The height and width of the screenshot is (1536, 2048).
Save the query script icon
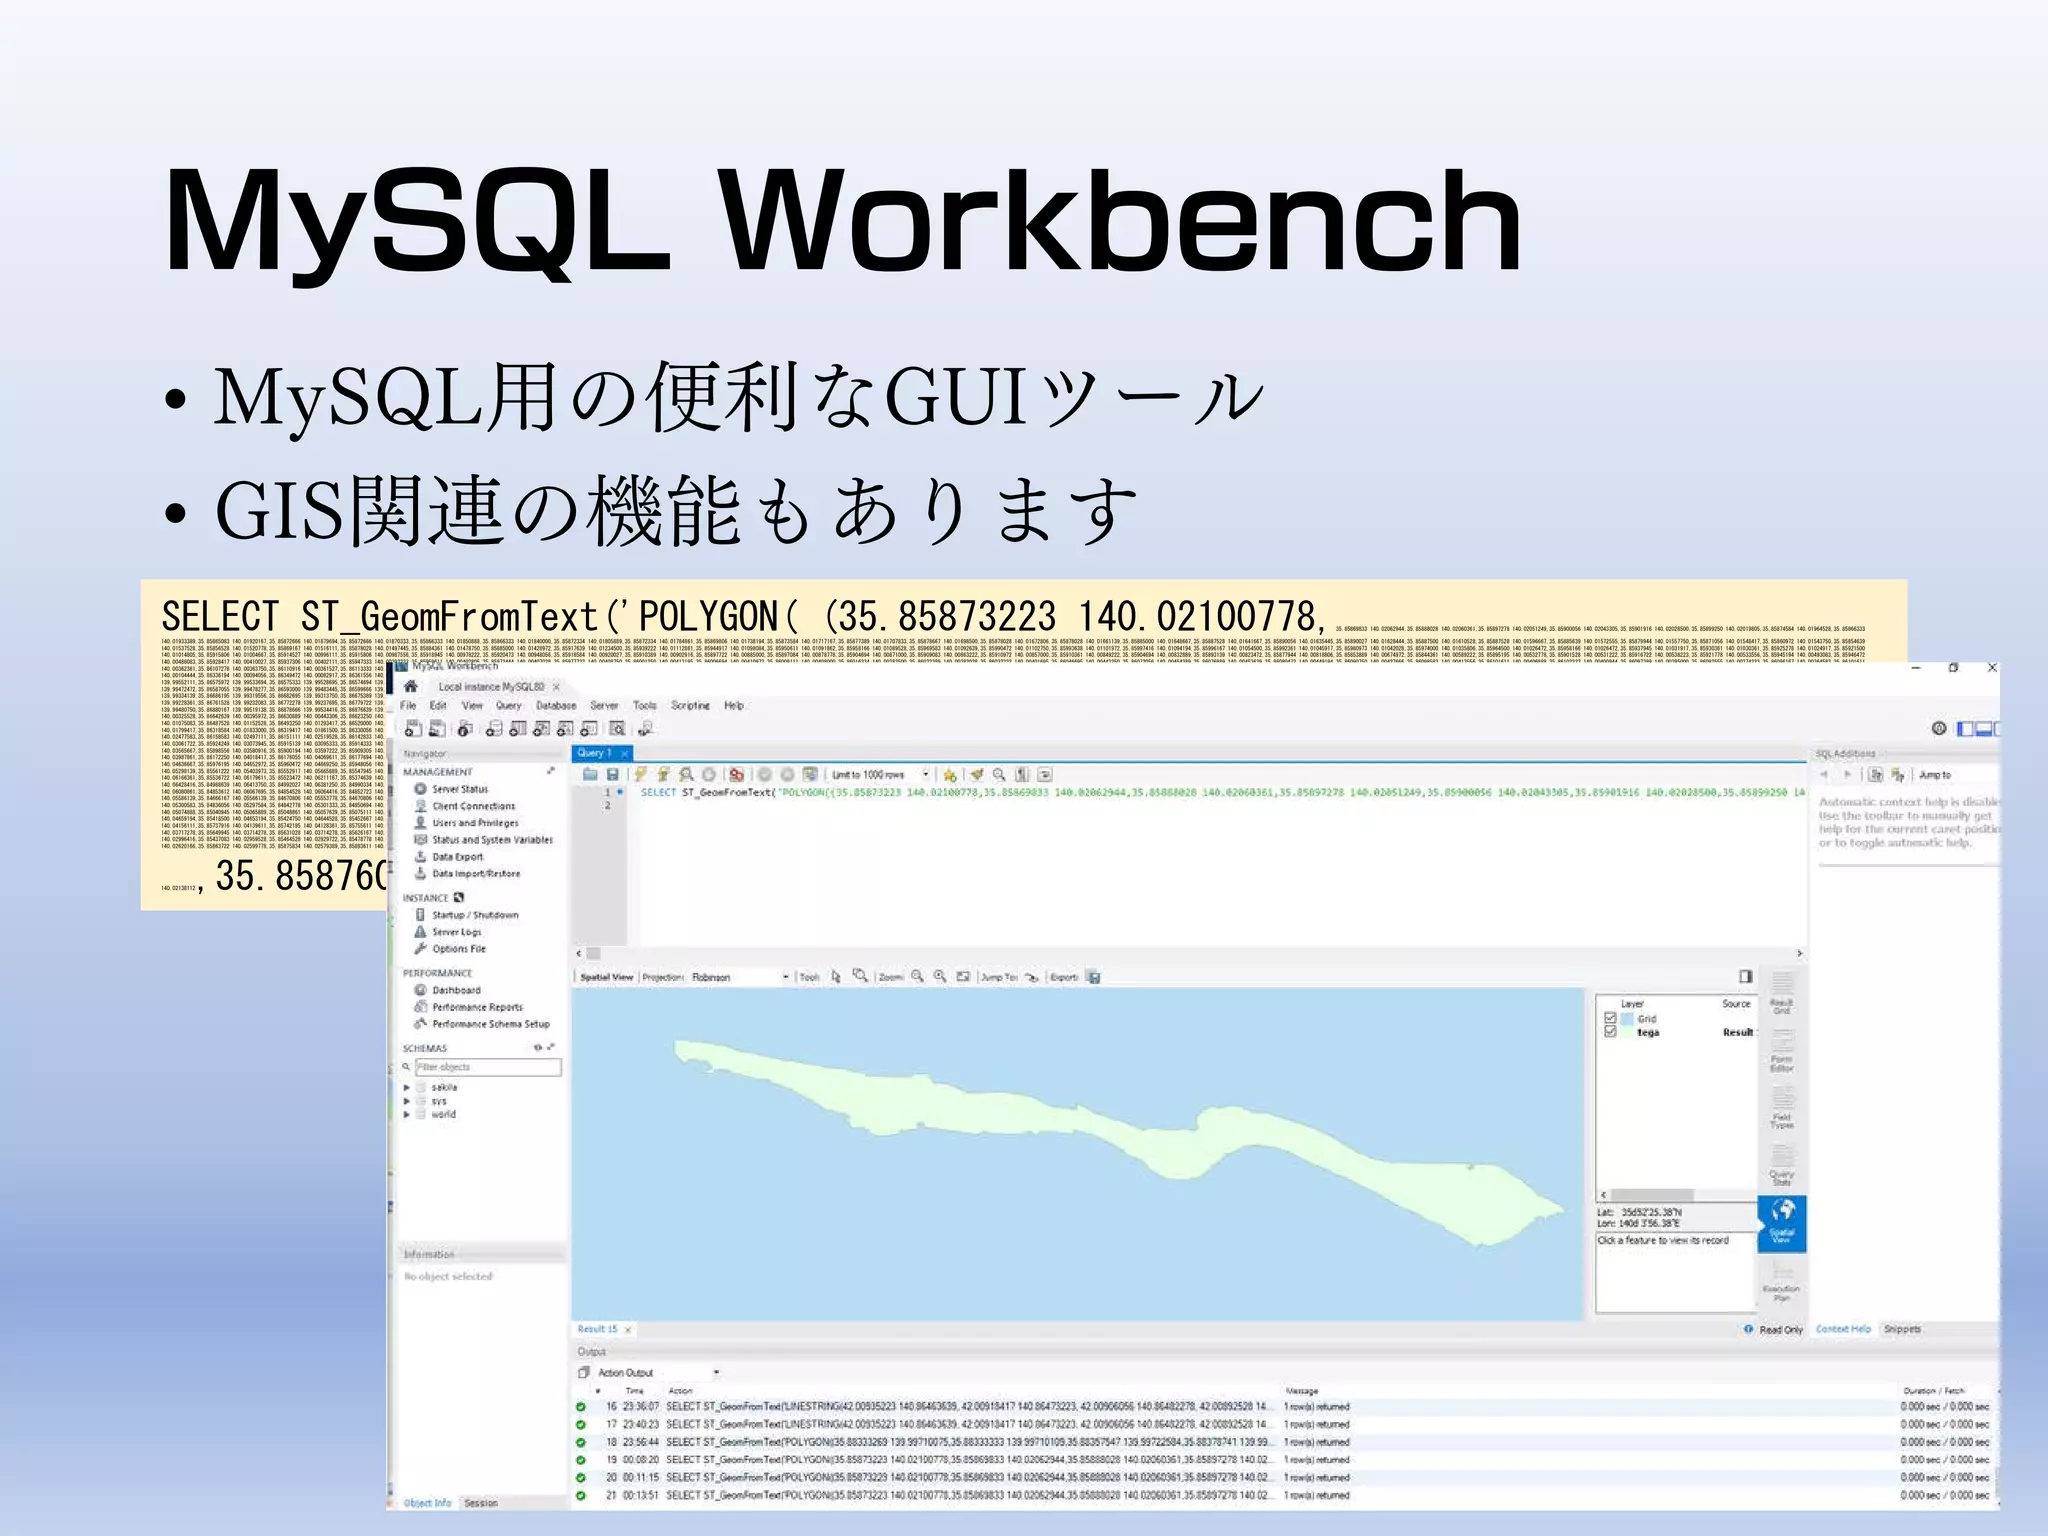click(x=611, y=774)
